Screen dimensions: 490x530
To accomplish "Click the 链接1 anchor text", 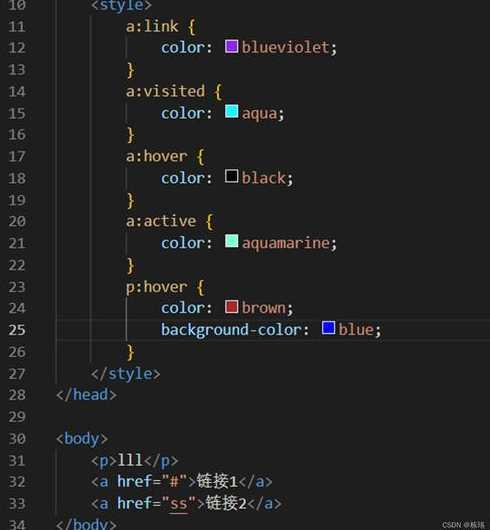I will pos(217,482).
